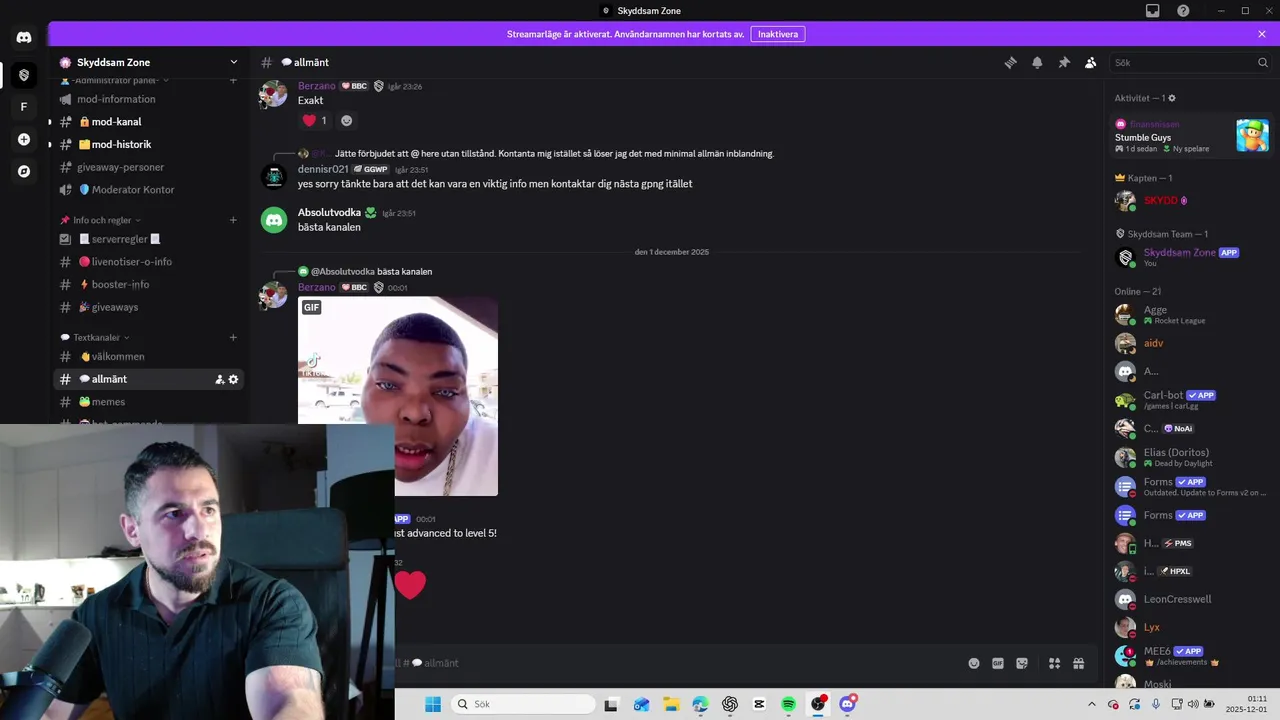Collapse the Info och regler category
1280x720 pixels.
[100, 220]
